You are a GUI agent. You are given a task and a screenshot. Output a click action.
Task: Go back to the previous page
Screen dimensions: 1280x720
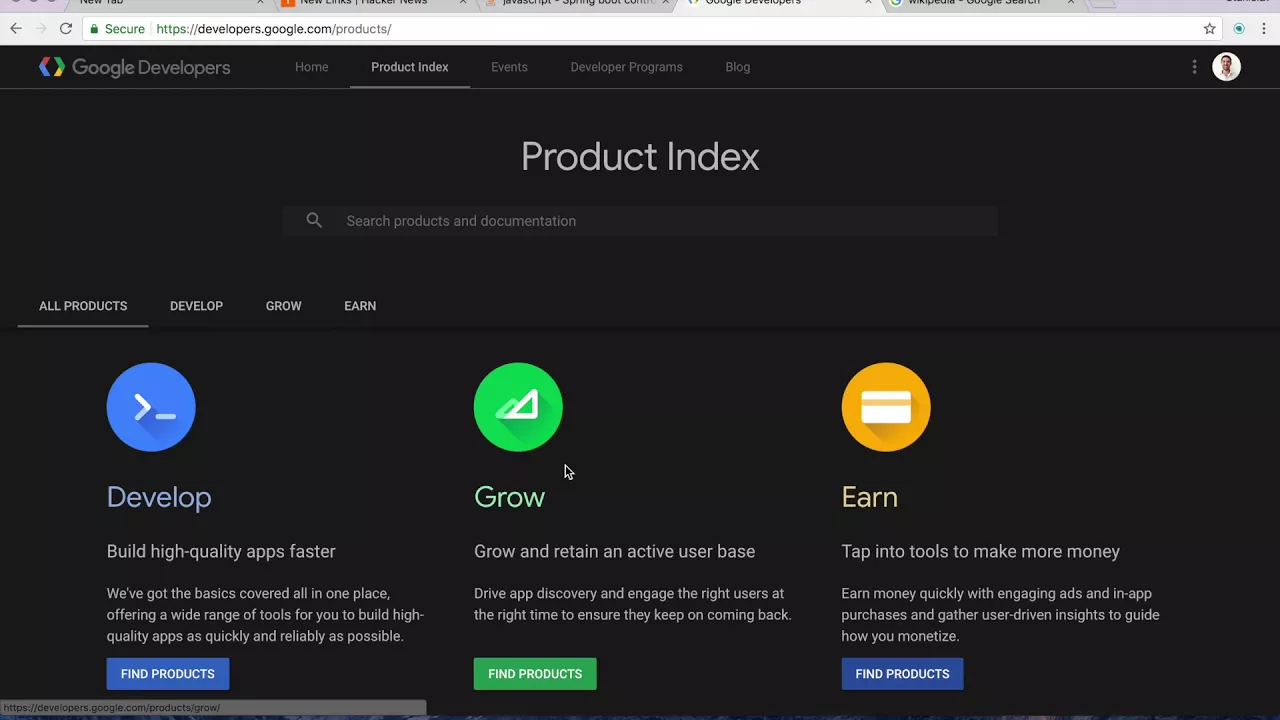click(16, 29)
